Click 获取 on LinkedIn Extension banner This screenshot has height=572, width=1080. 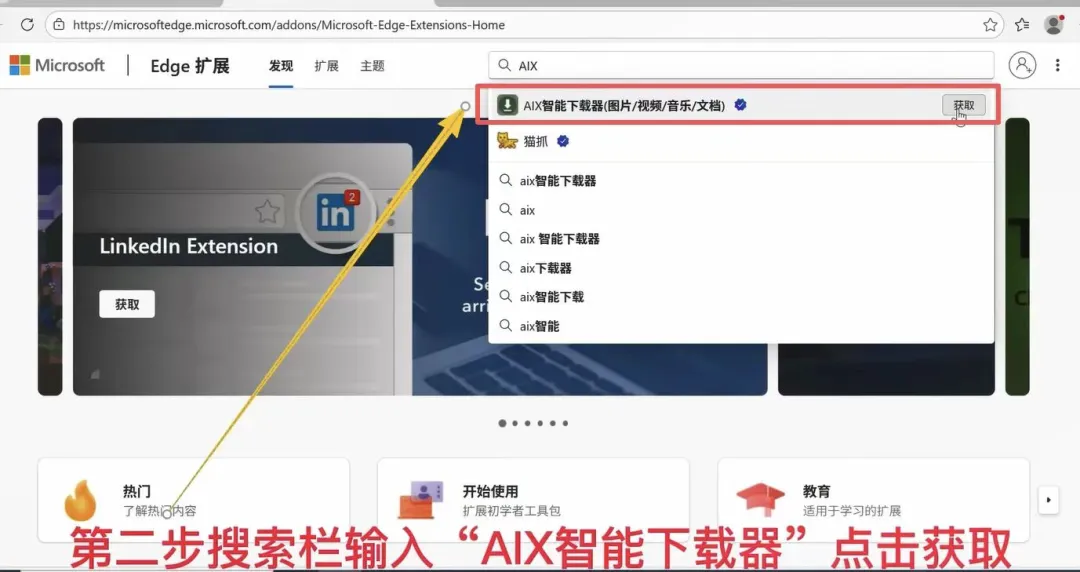127,304
